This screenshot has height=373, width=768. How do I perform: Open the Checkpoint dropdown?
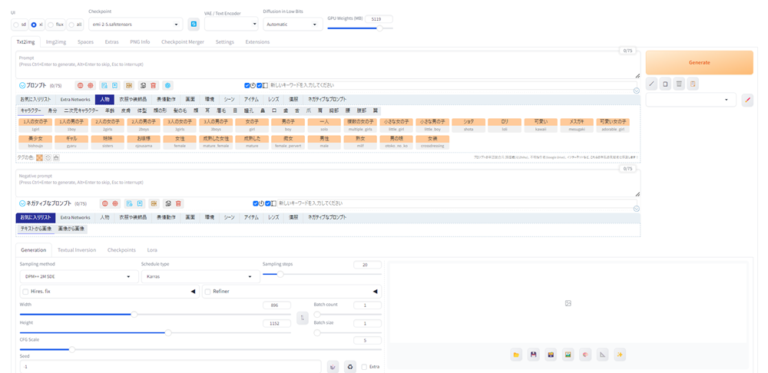(136, 24)
